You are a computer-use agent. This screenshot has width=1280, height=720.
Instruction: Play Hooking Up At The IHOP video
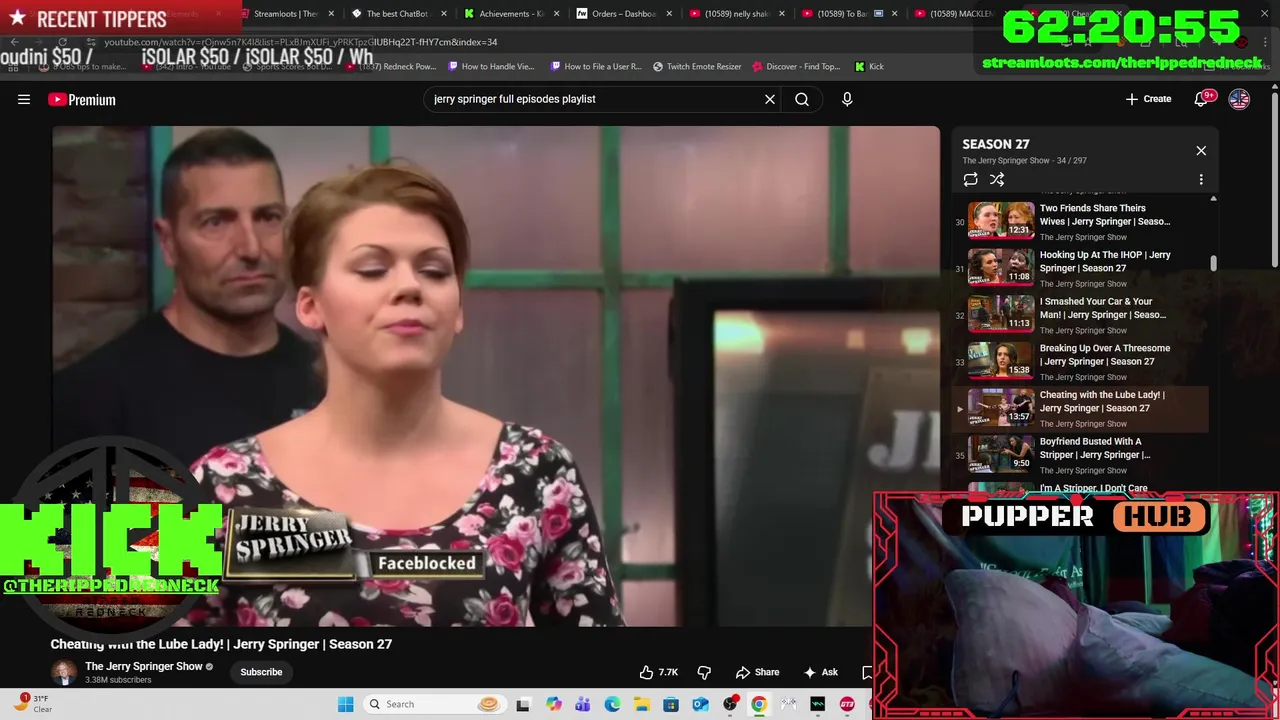coord(1082,267)
